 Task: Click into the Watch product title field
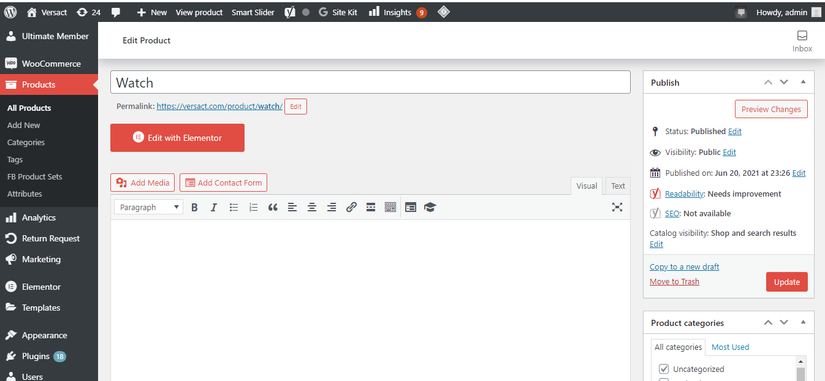coord(370,83)
